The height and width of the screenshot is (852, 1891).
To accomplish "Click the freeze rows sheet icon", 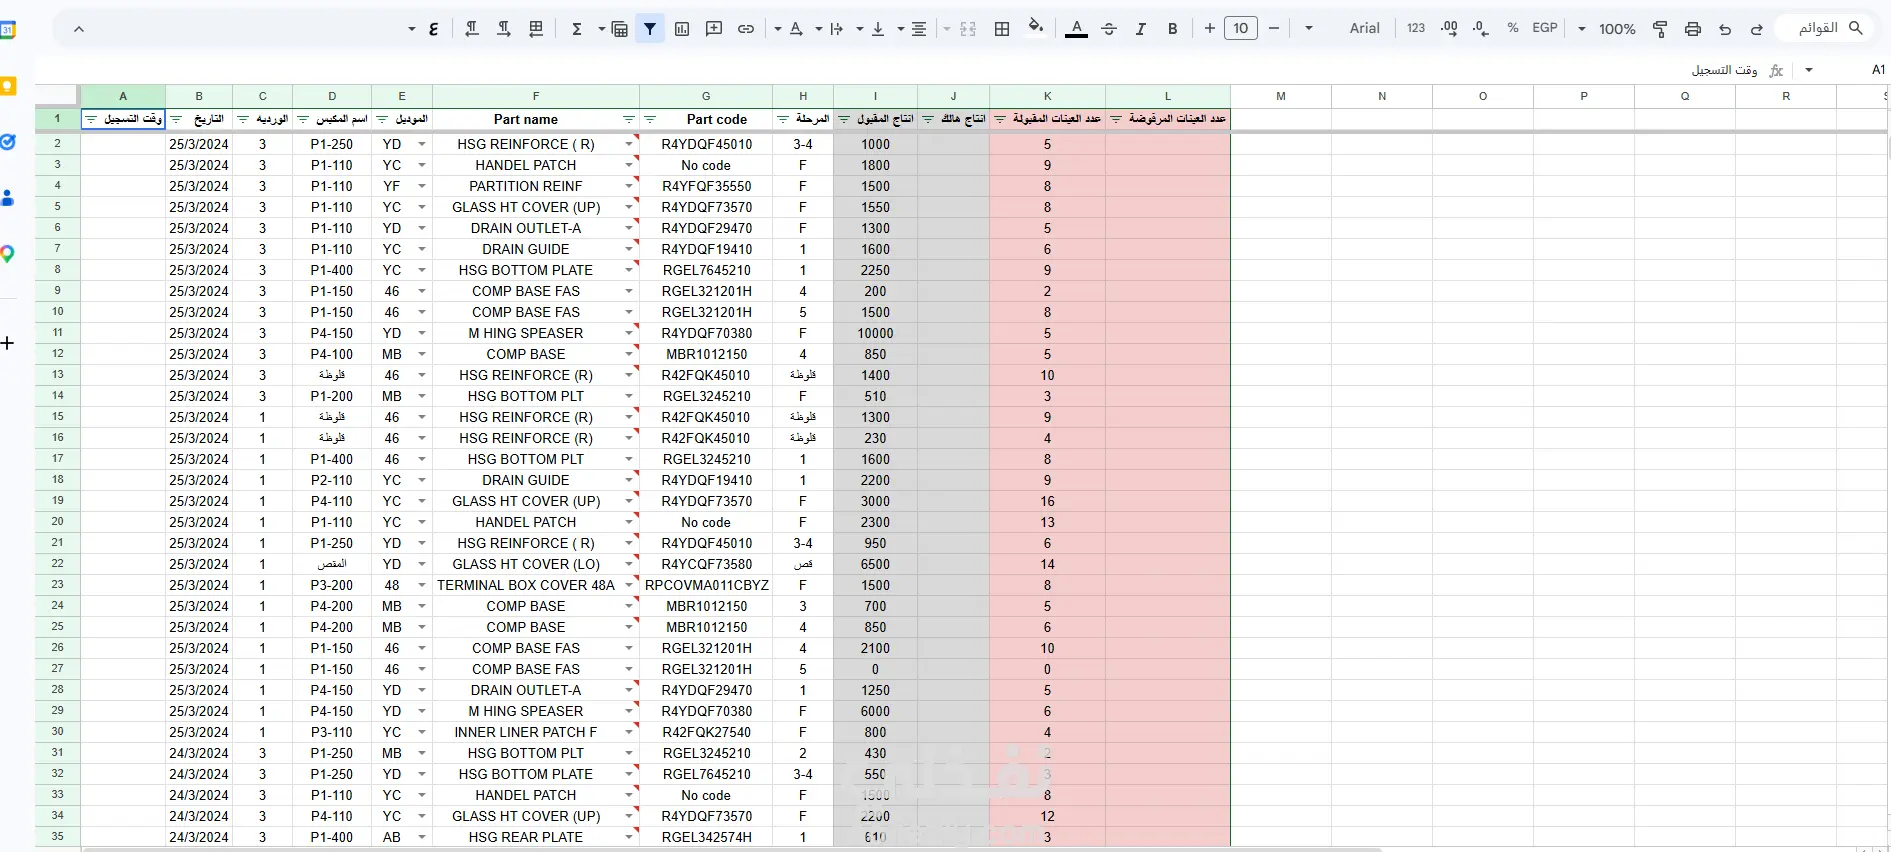I will (536, 29).
